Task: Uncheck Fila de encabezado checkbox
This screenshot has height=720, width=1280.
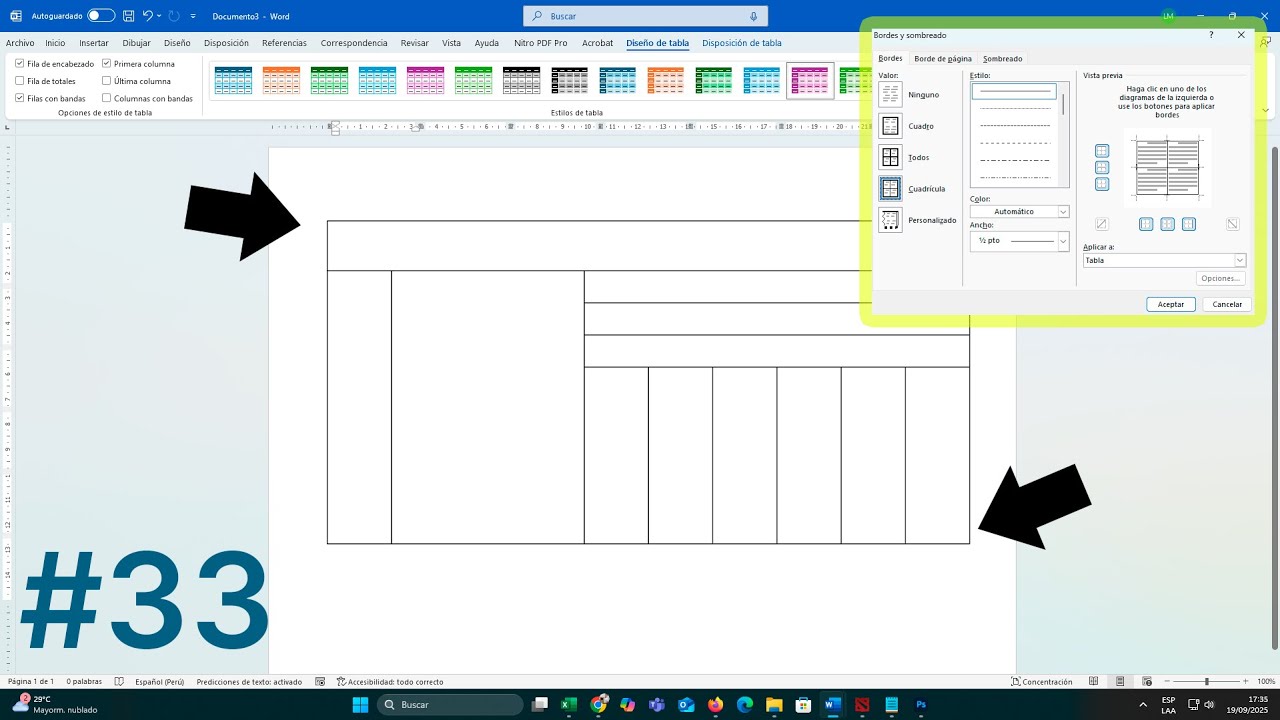Action: click(19, 64)
